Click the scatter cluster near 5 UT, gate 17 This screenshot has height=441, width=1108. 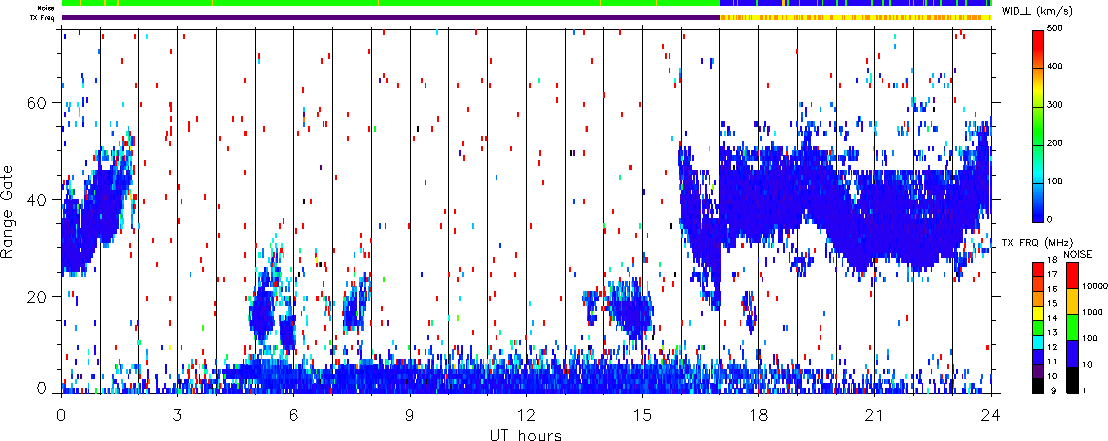click(x=261, y=309)
